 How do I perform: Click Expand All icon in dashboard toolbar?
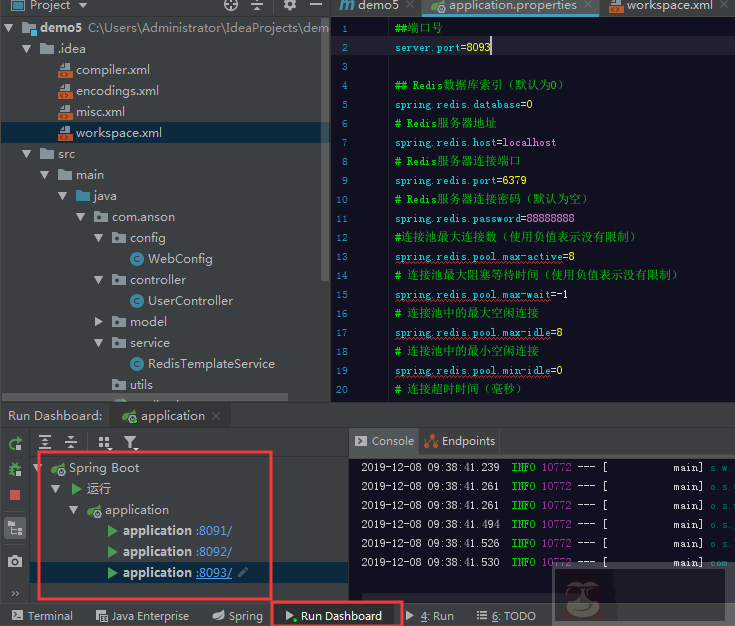tap(45, 442)
